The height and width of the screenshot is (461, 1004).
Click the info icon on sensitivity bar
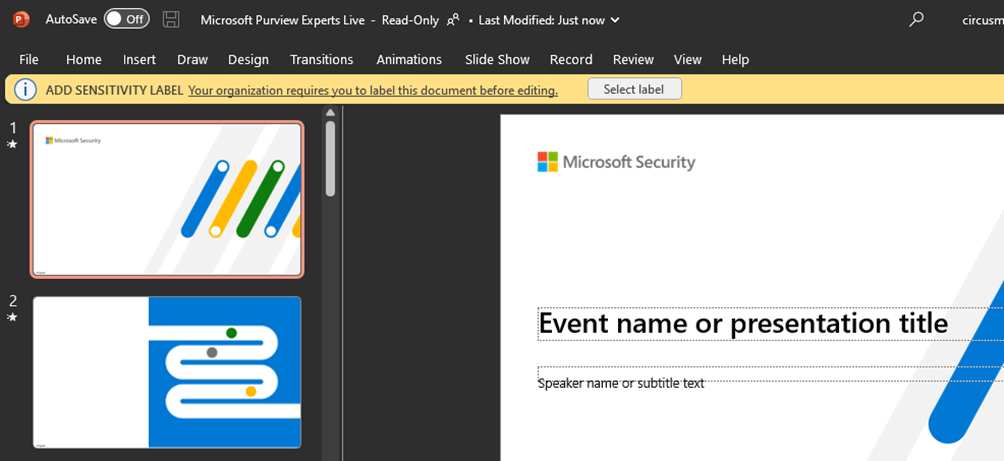(25, 90)
